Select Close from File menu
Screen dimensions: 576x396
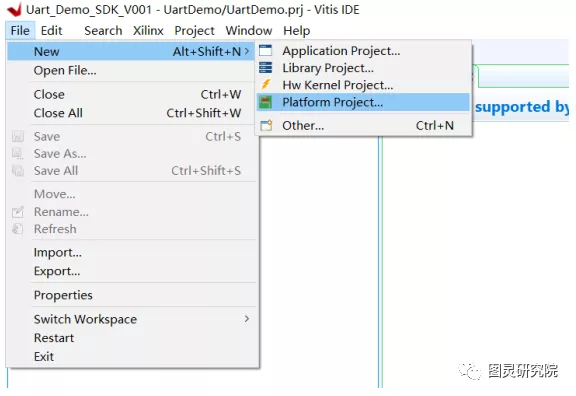130,94
